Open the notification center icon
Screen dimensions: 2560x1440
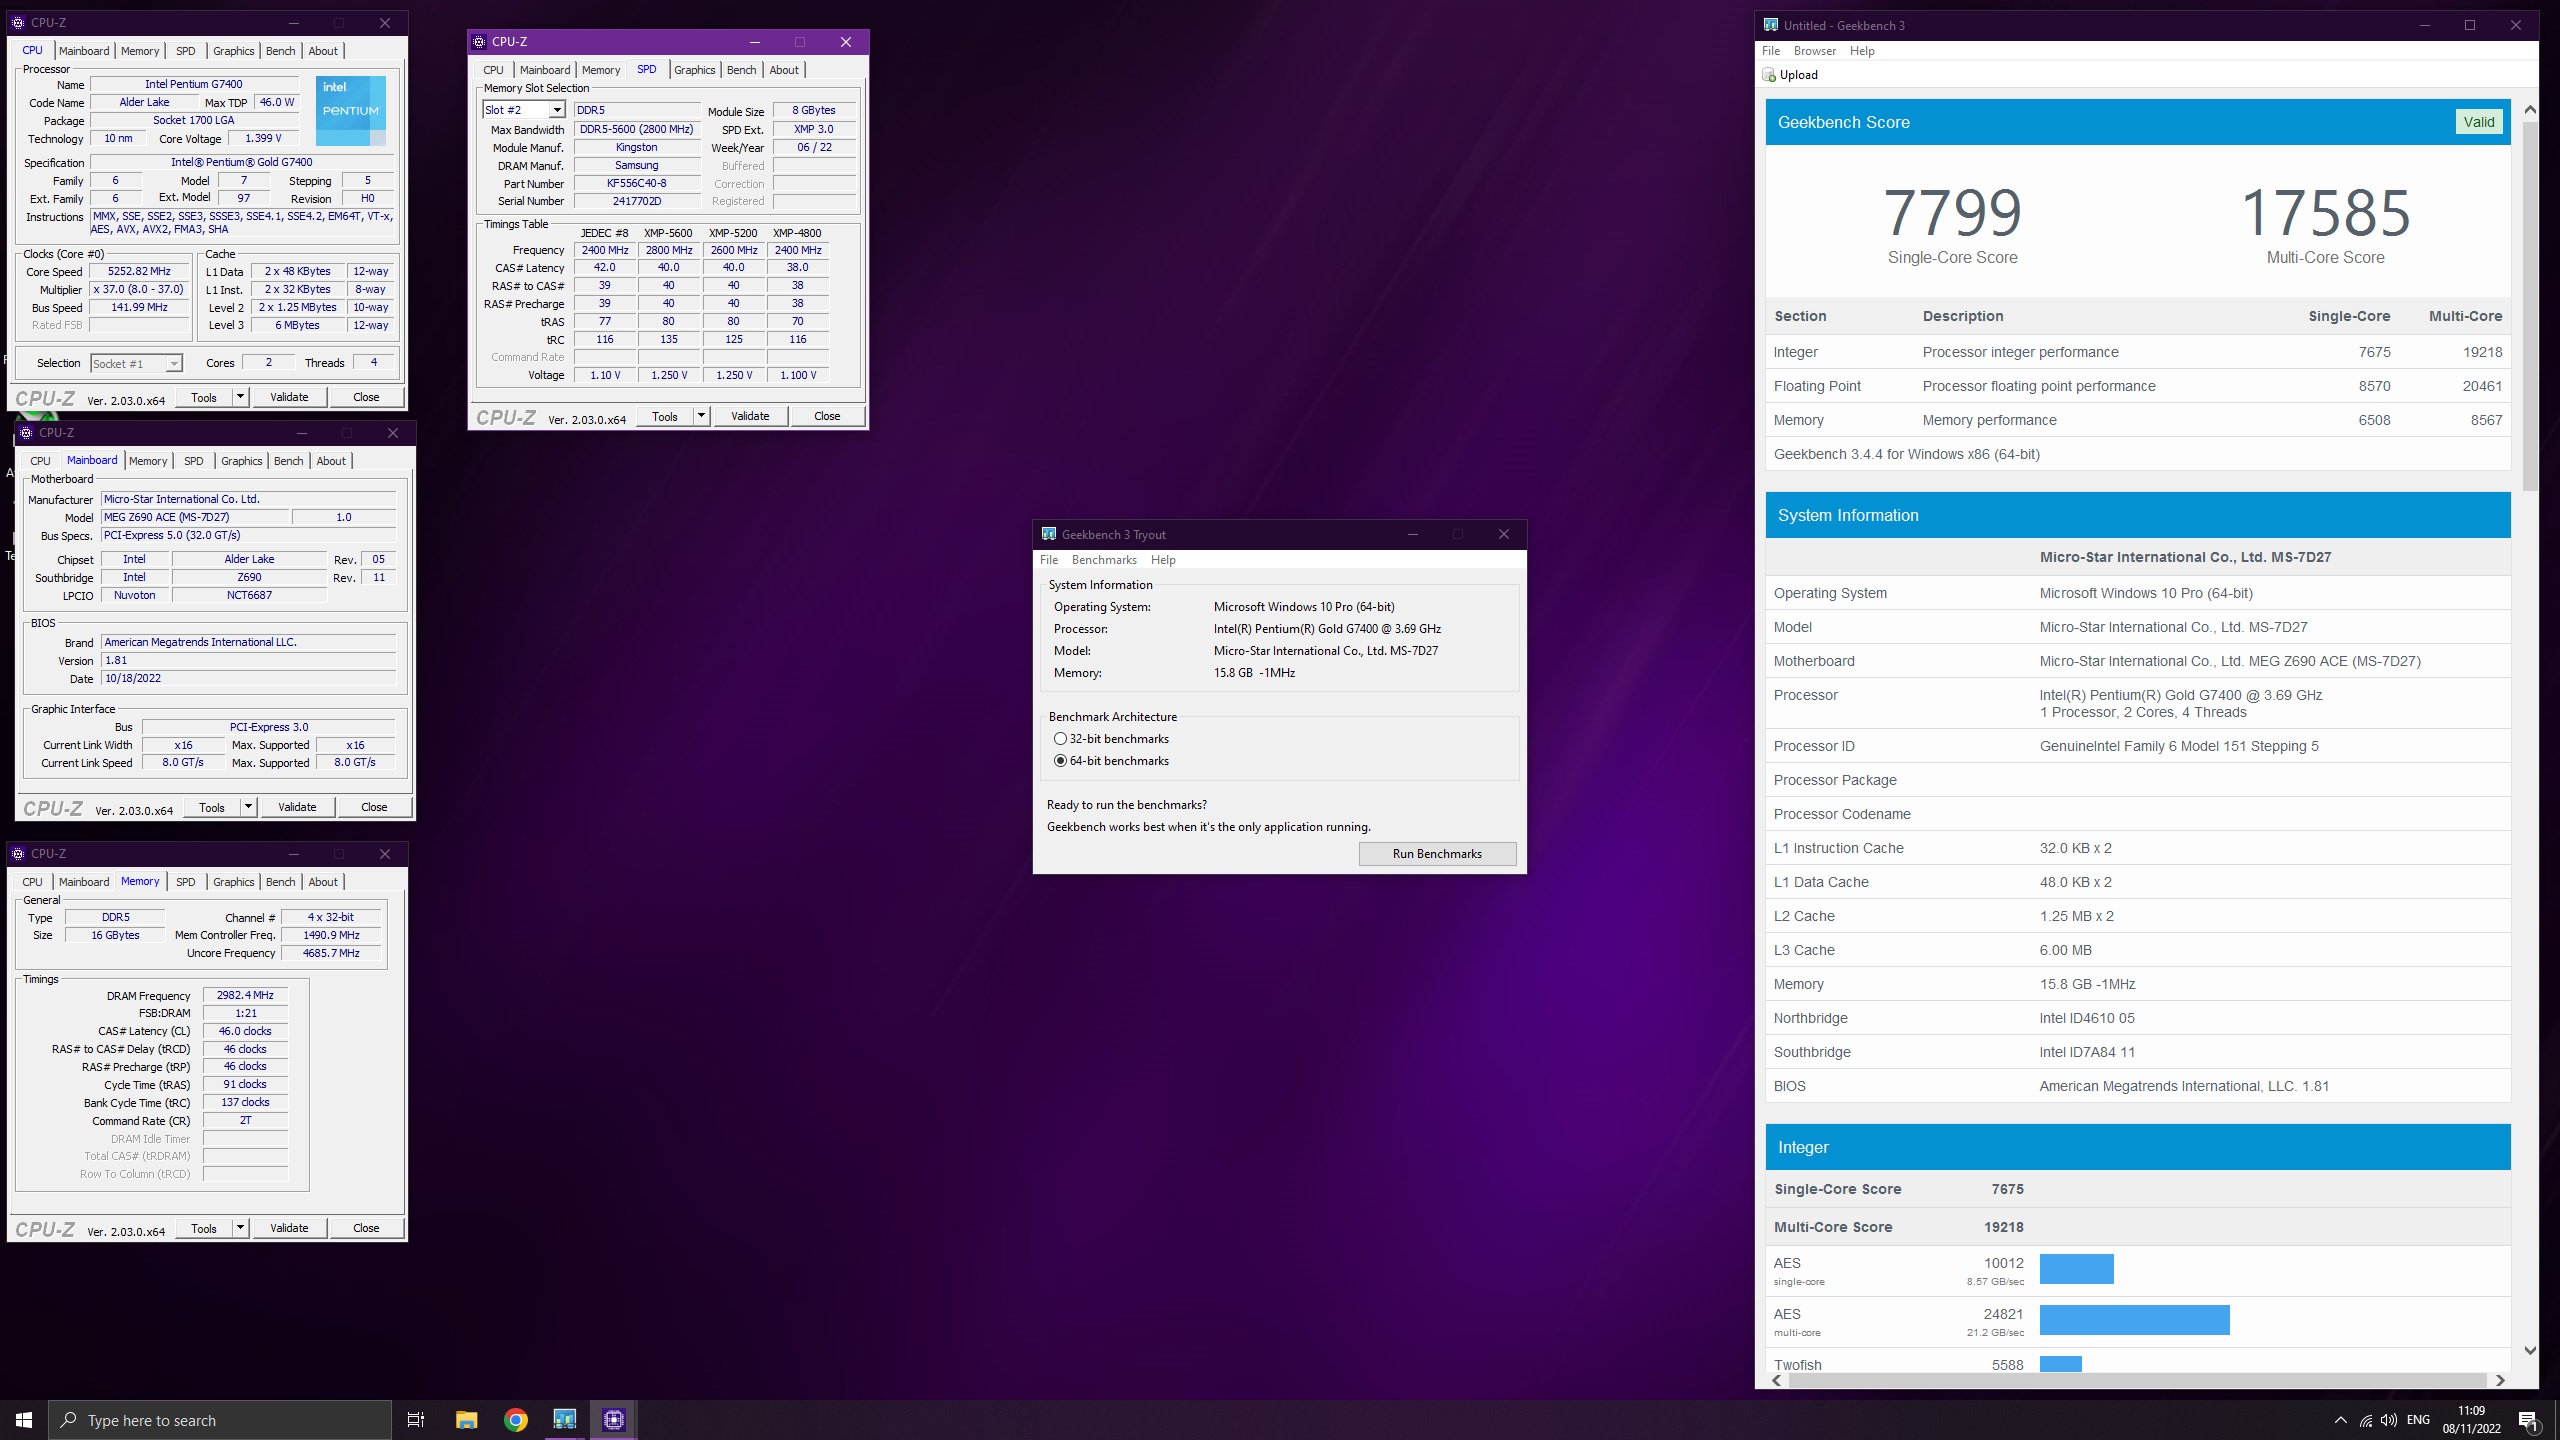pyautogui.click(x=2528, y=1420)
